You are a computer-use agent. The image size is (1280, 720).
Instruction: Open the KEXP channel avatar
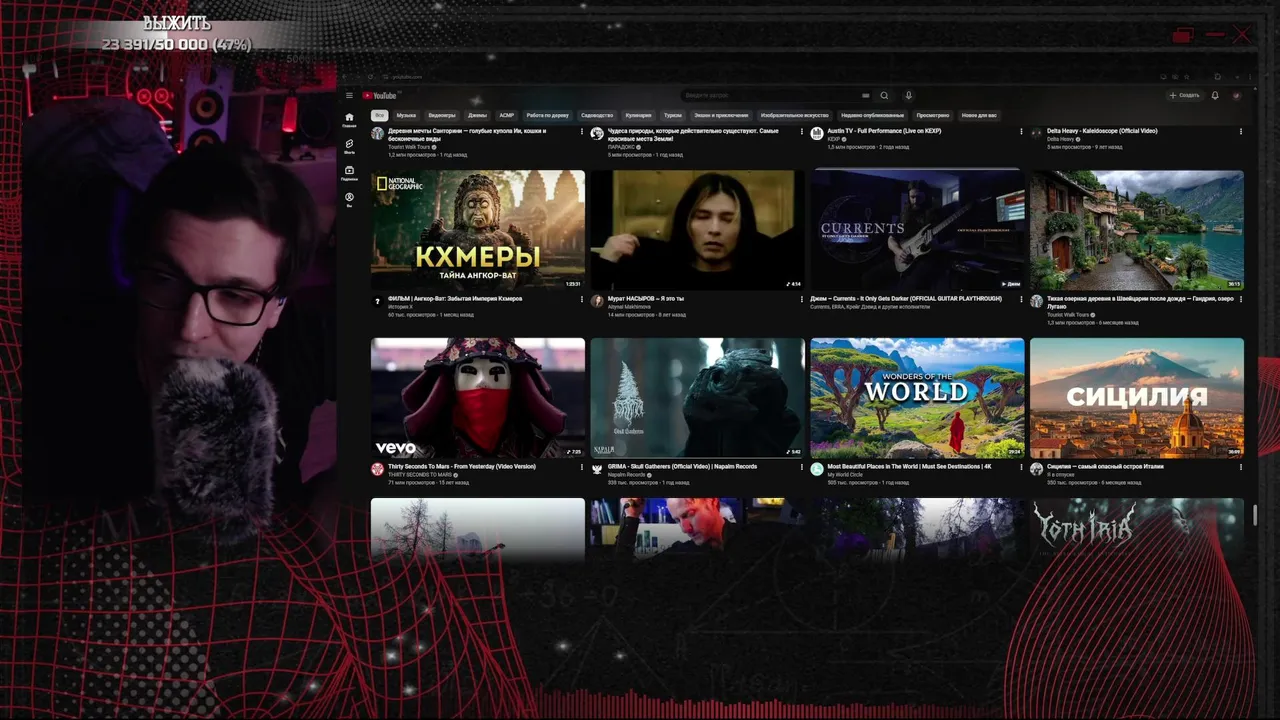click(x=817, y=133)
